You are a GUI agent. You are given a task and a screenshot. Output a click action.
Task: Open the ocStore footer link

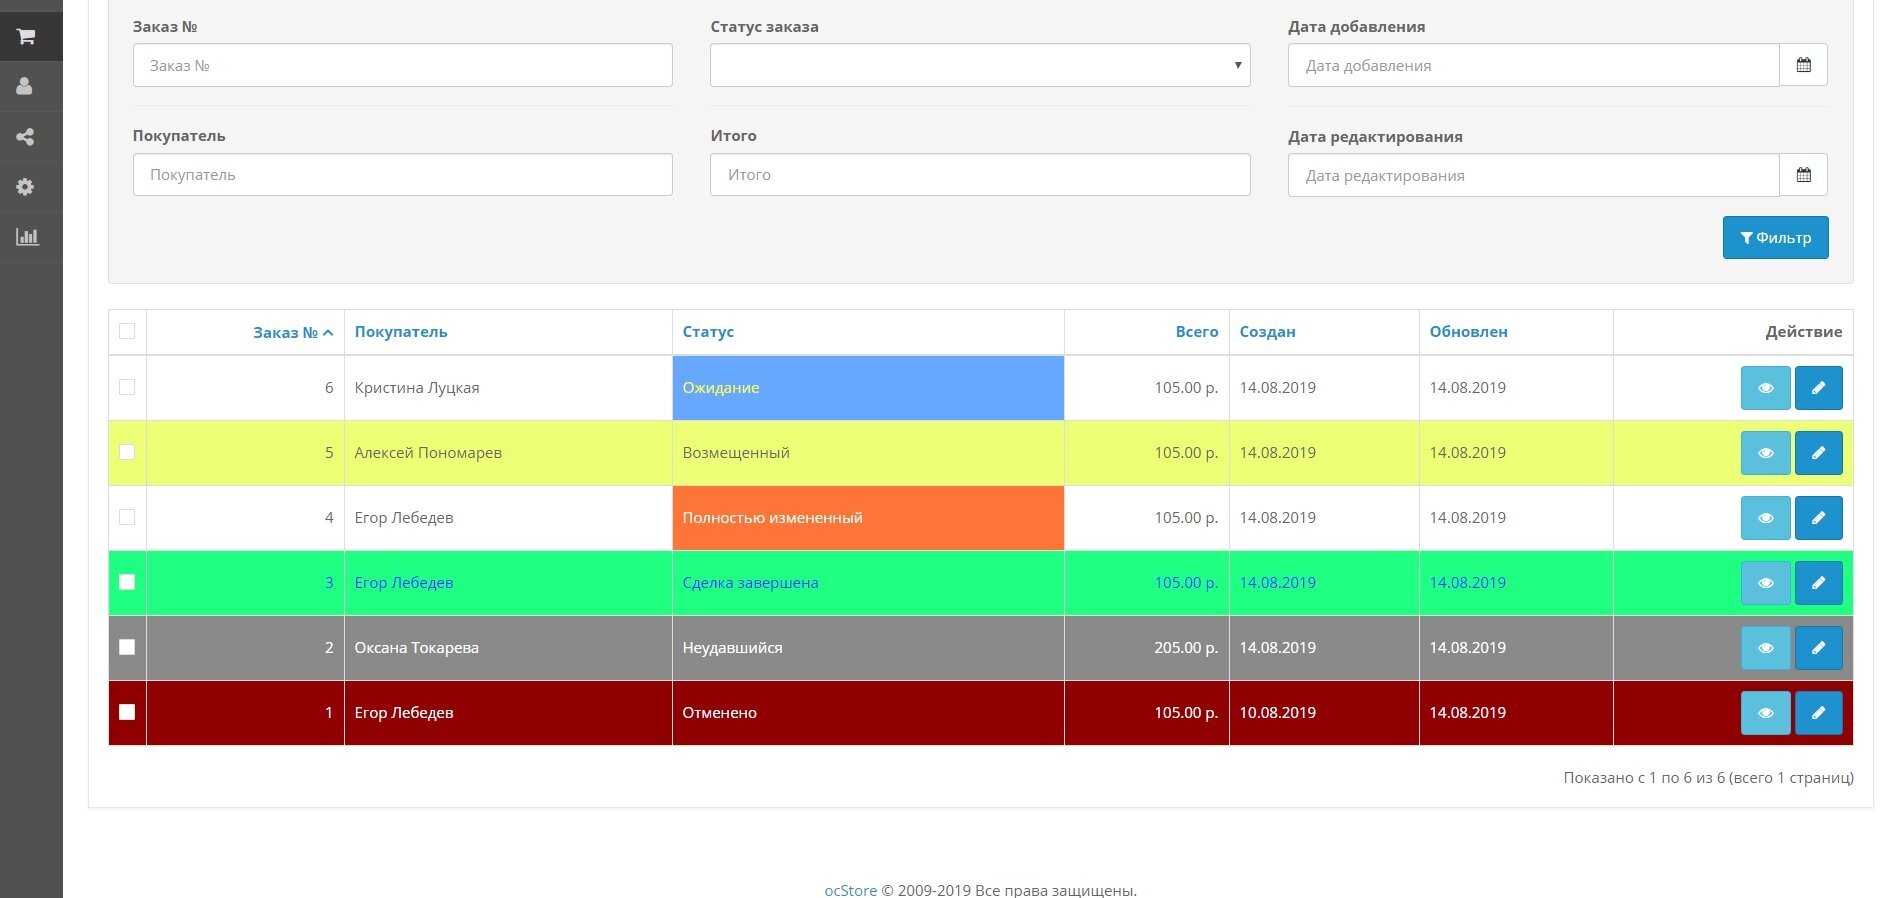(x=850, y=890)
